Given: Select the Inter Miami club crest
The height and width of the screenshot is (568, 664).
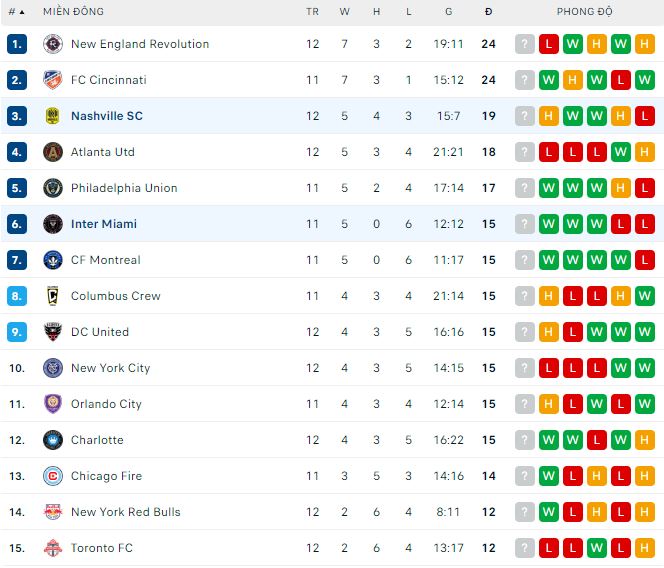Looking at the screenshot, I should coord(53,224).
